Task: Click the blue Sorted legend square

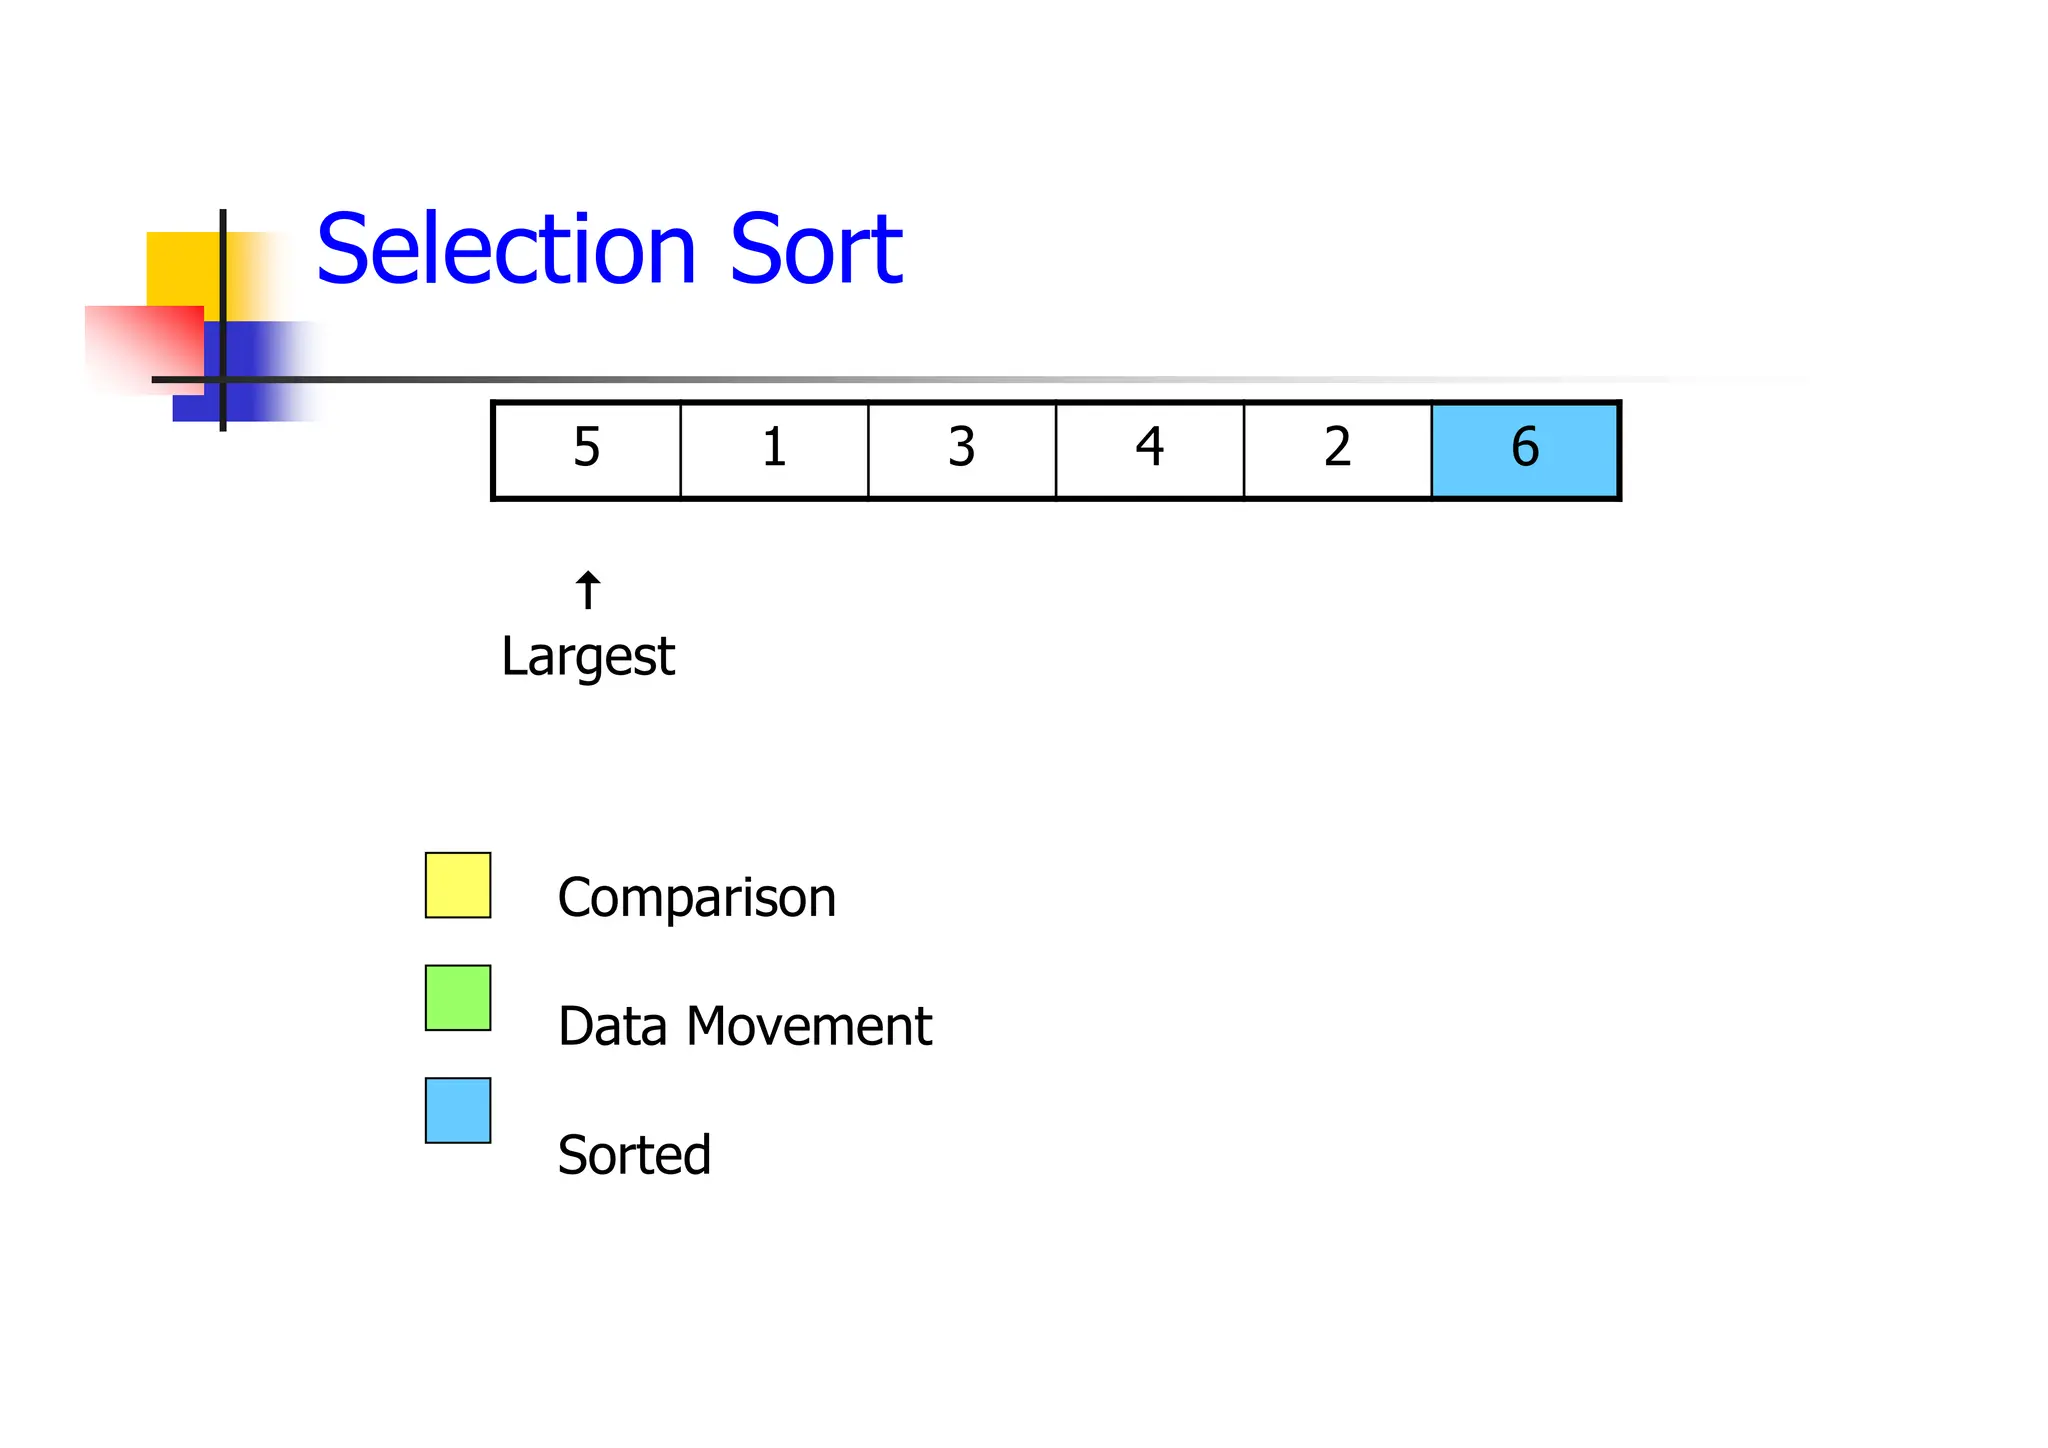Action: click(x=458, y=1110)
